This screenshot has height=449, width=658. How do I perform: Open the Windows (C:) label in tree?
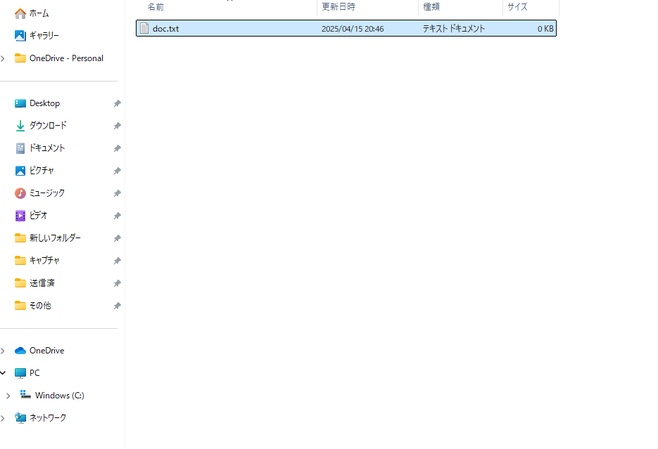[x=60, y=395]
